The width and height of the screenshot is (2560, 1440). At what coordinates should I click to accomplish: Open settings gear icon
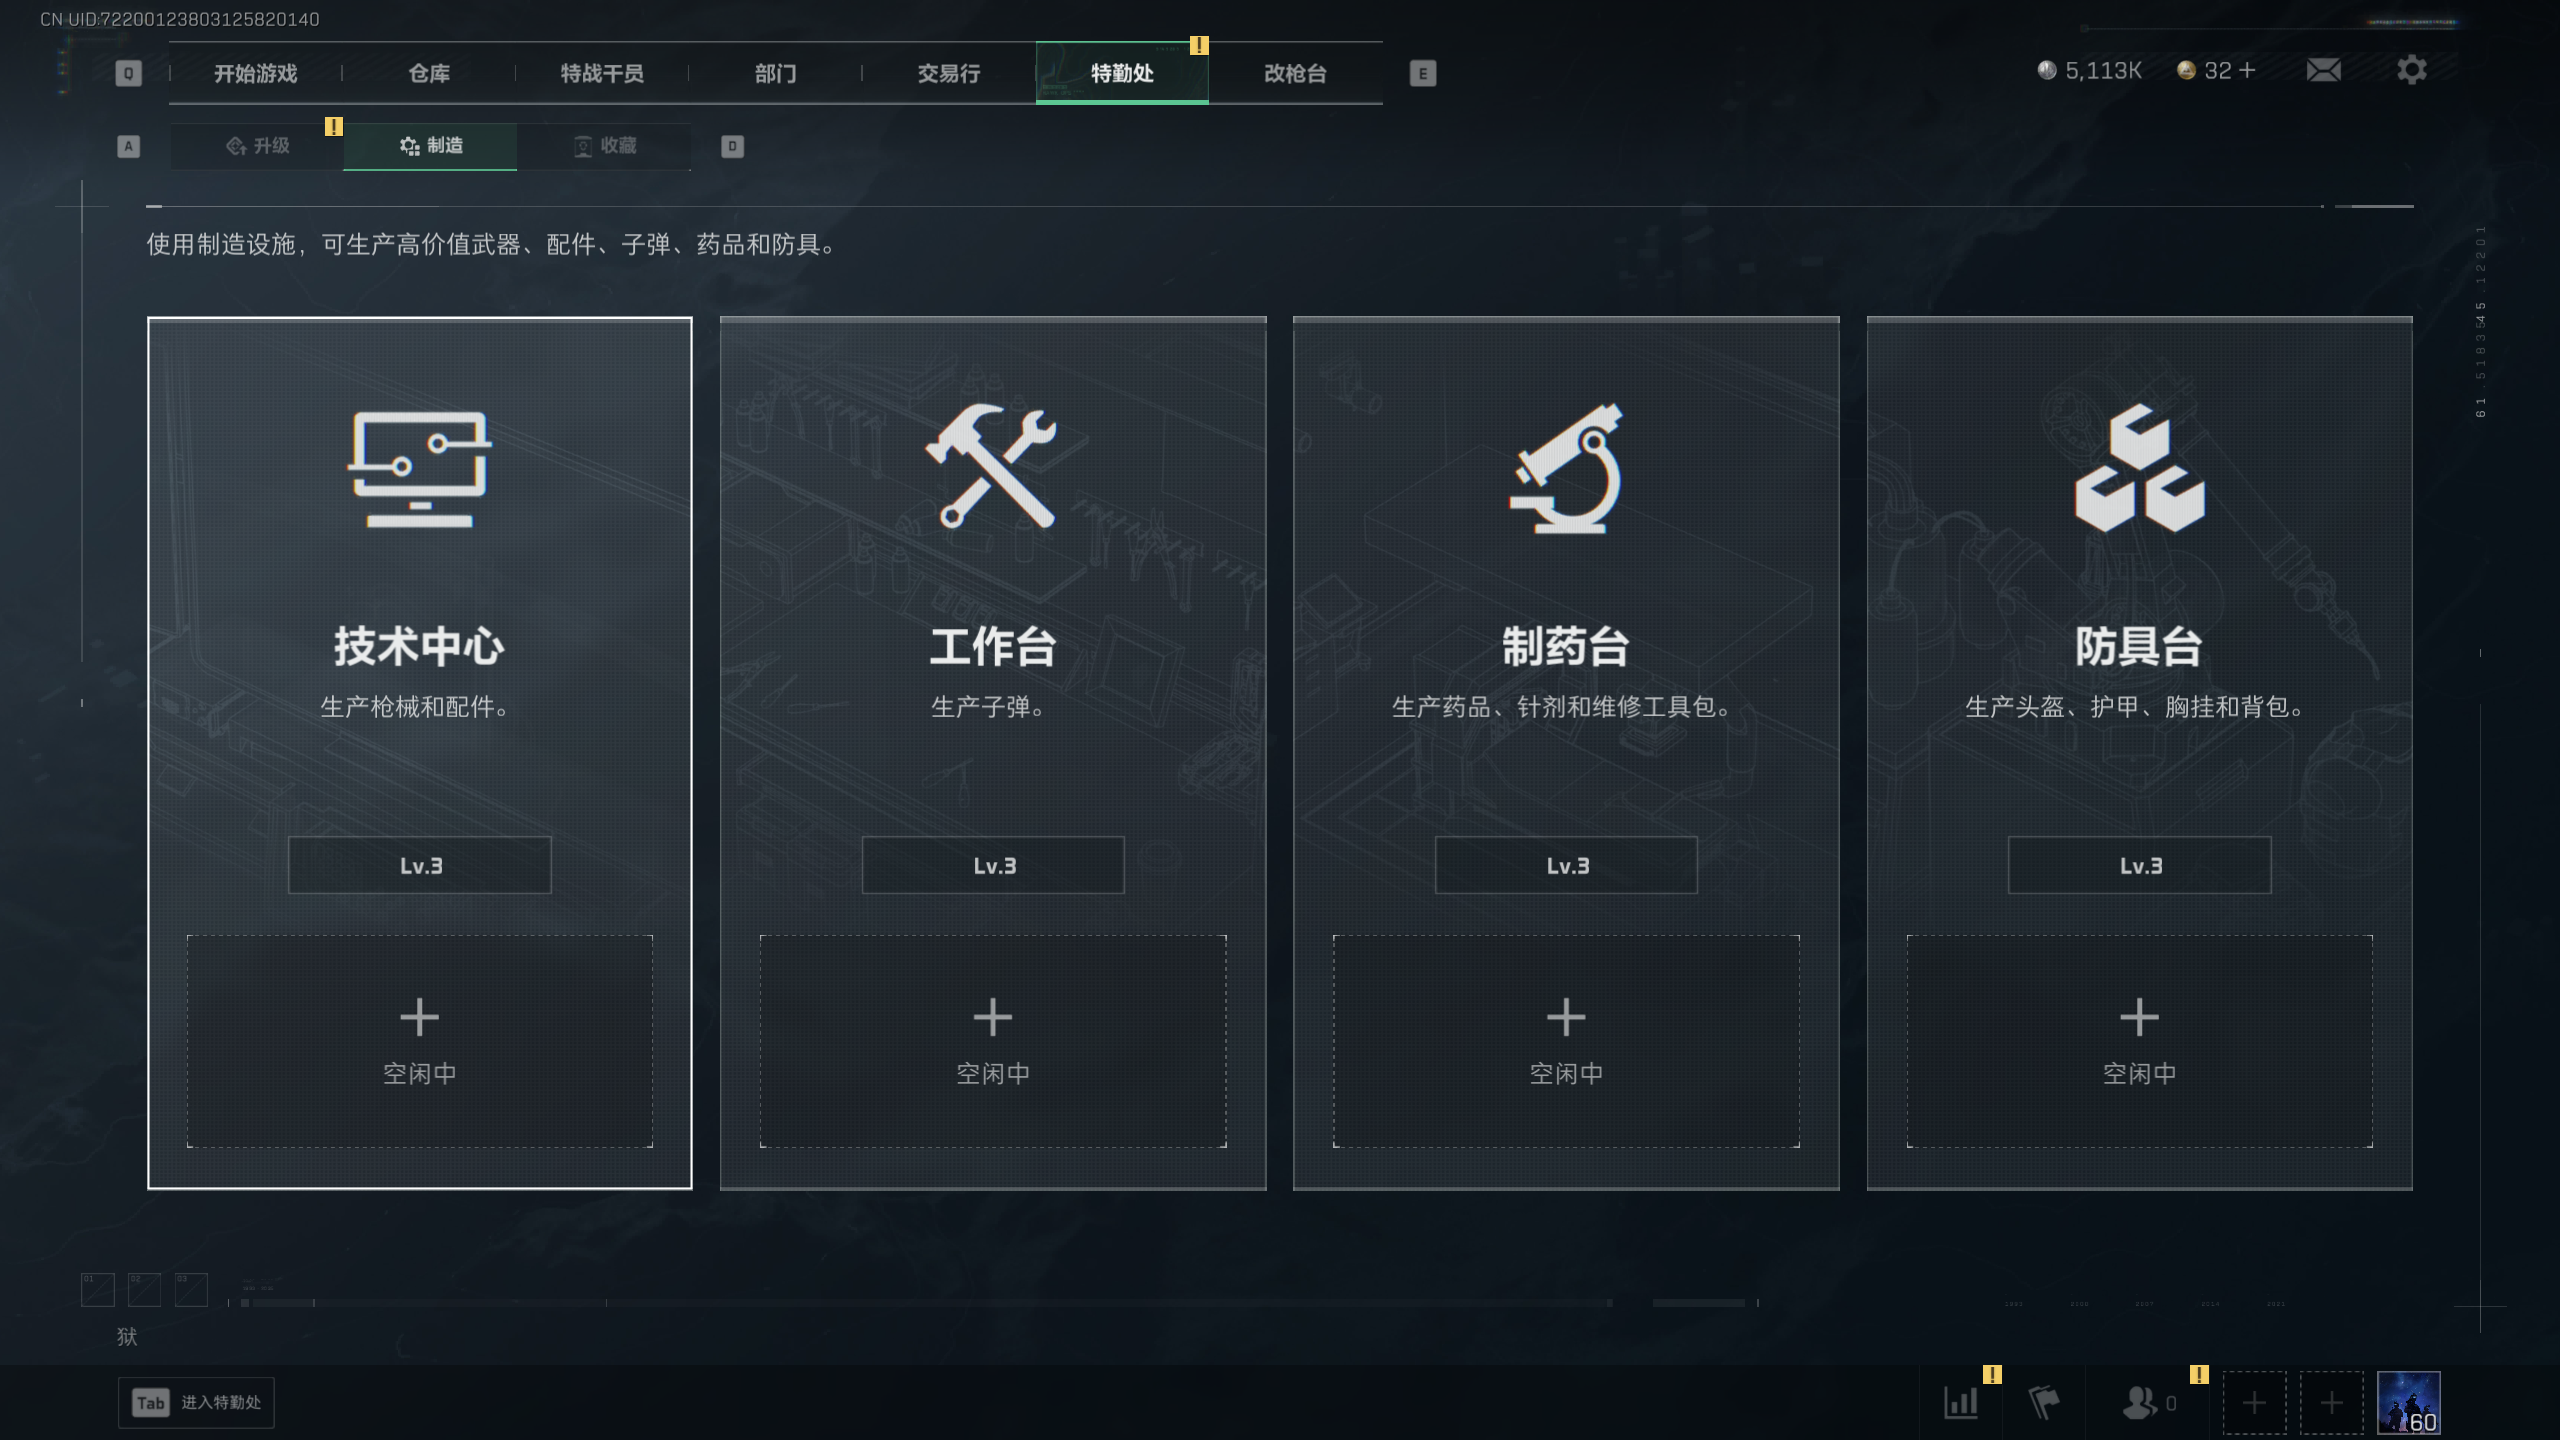coord(2411,70)
